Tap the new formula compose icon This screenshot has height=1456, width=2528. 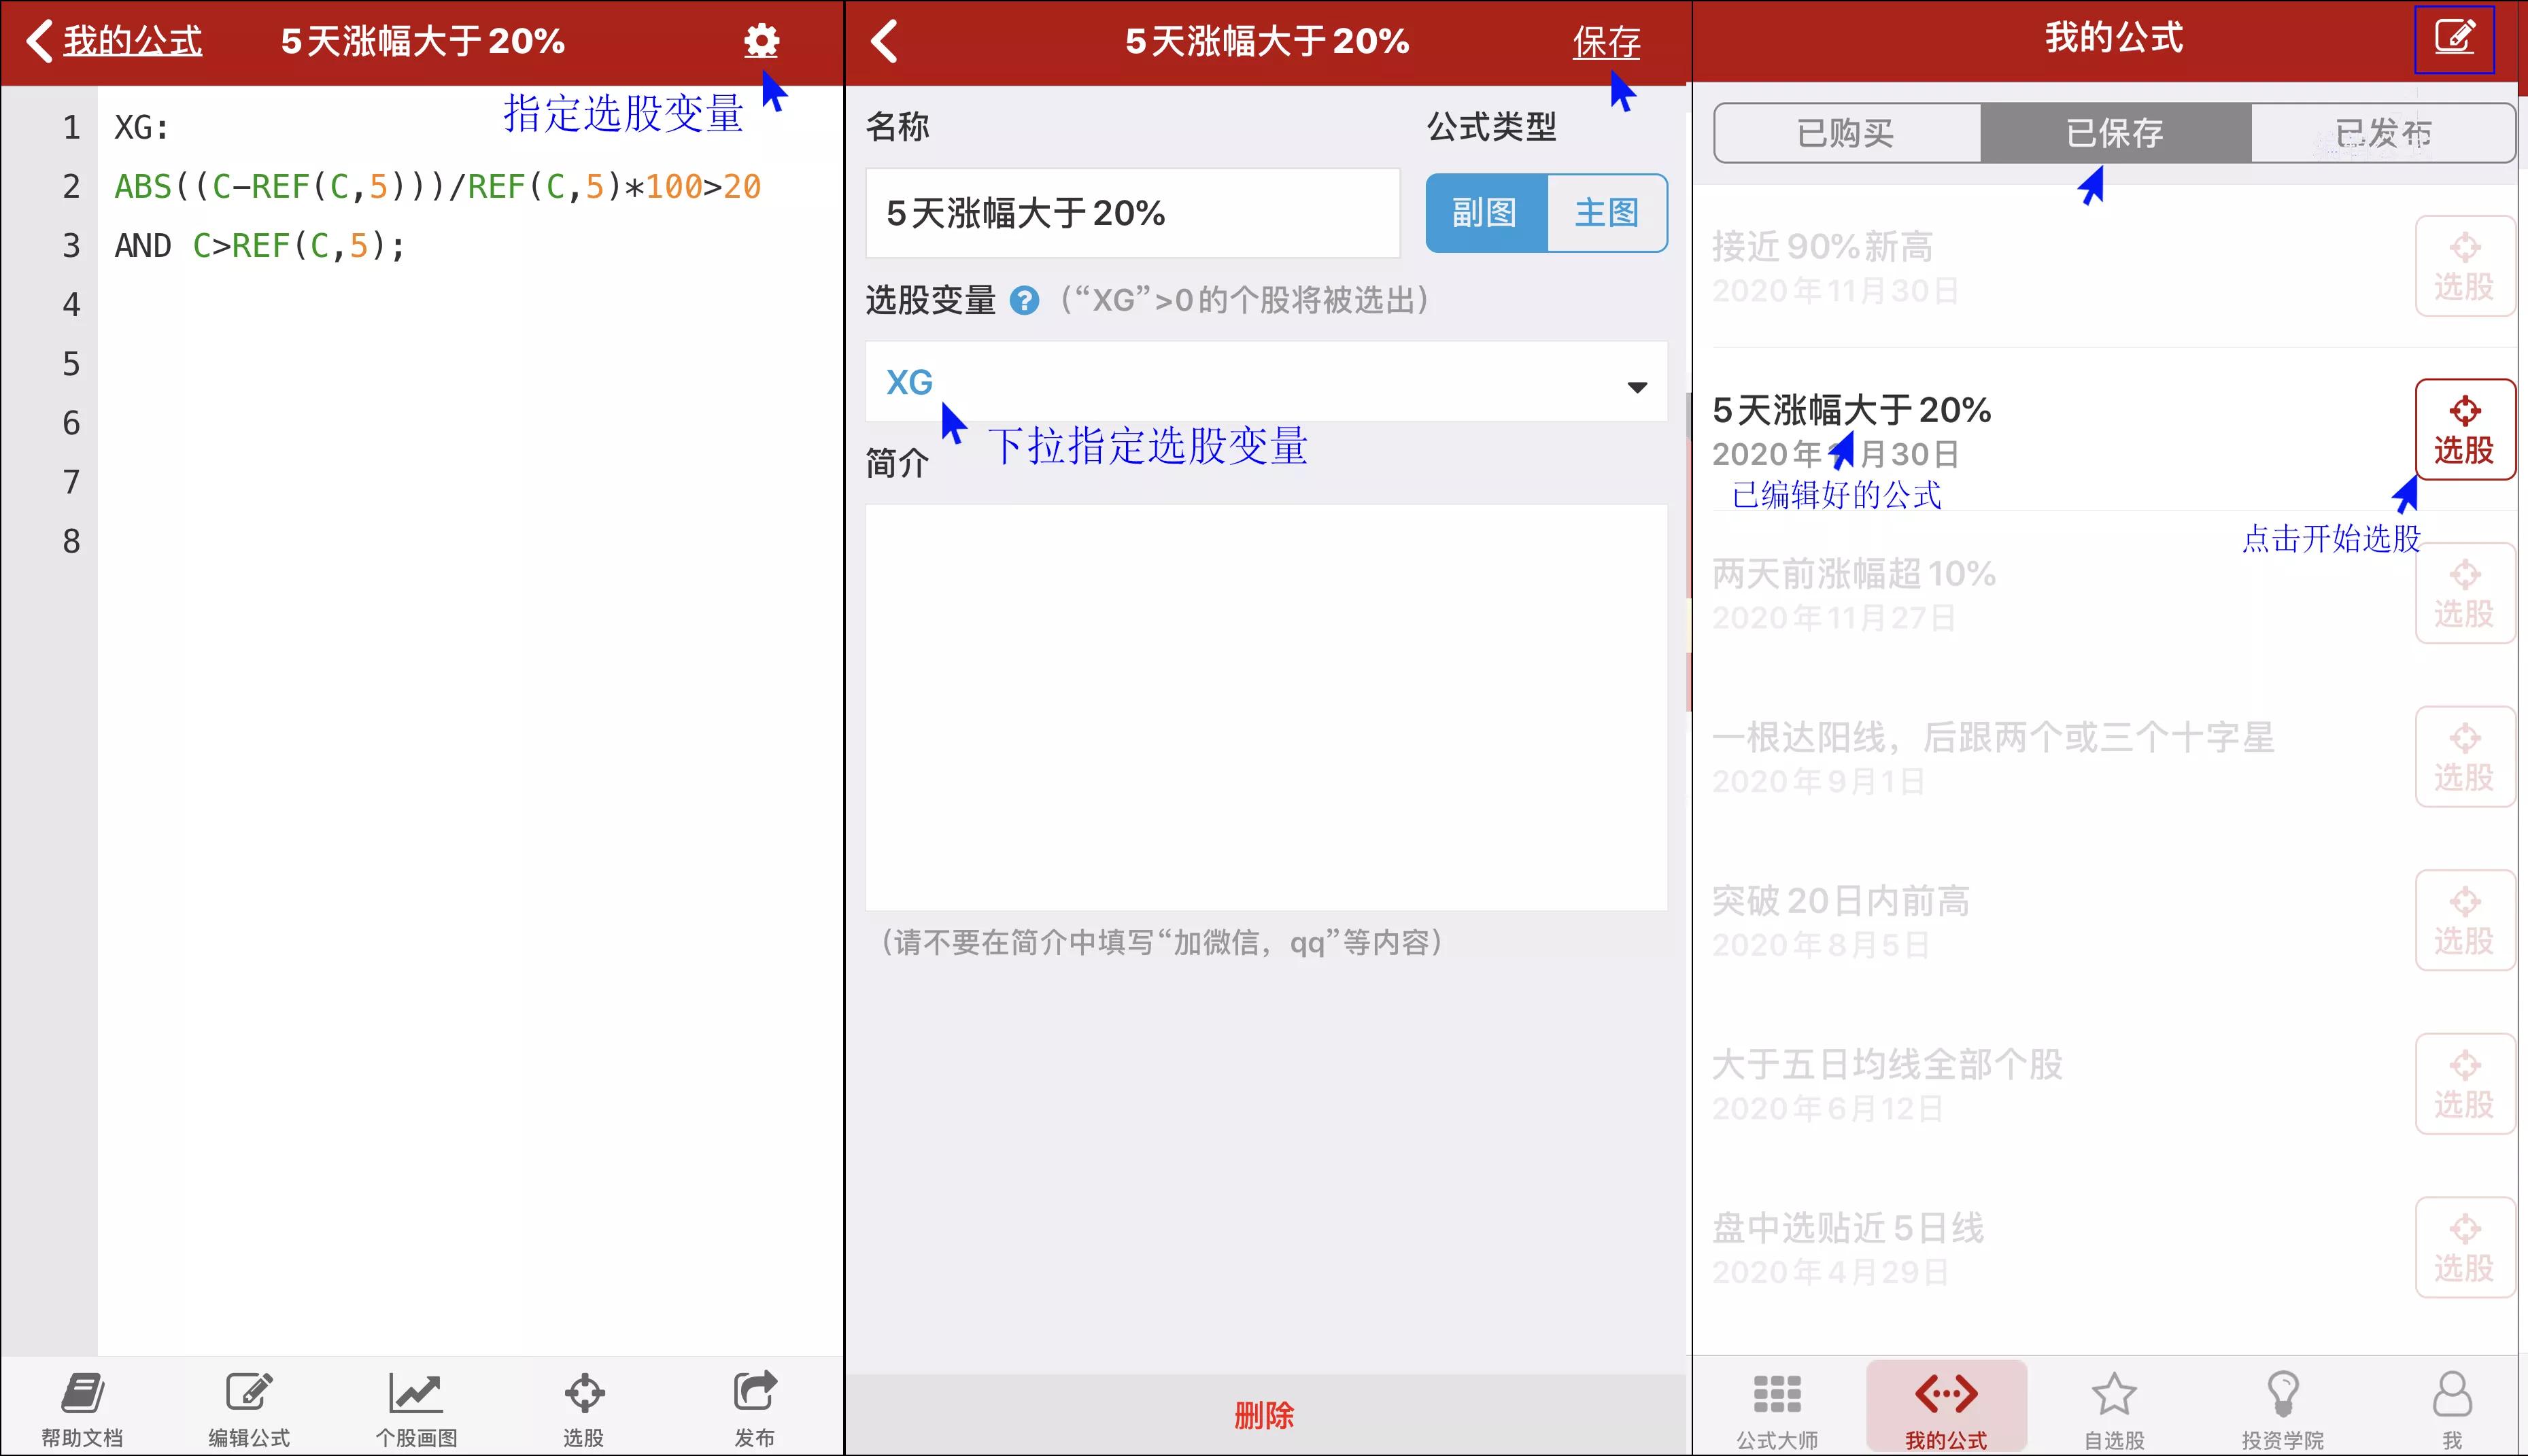click(x=2455, y=38)
